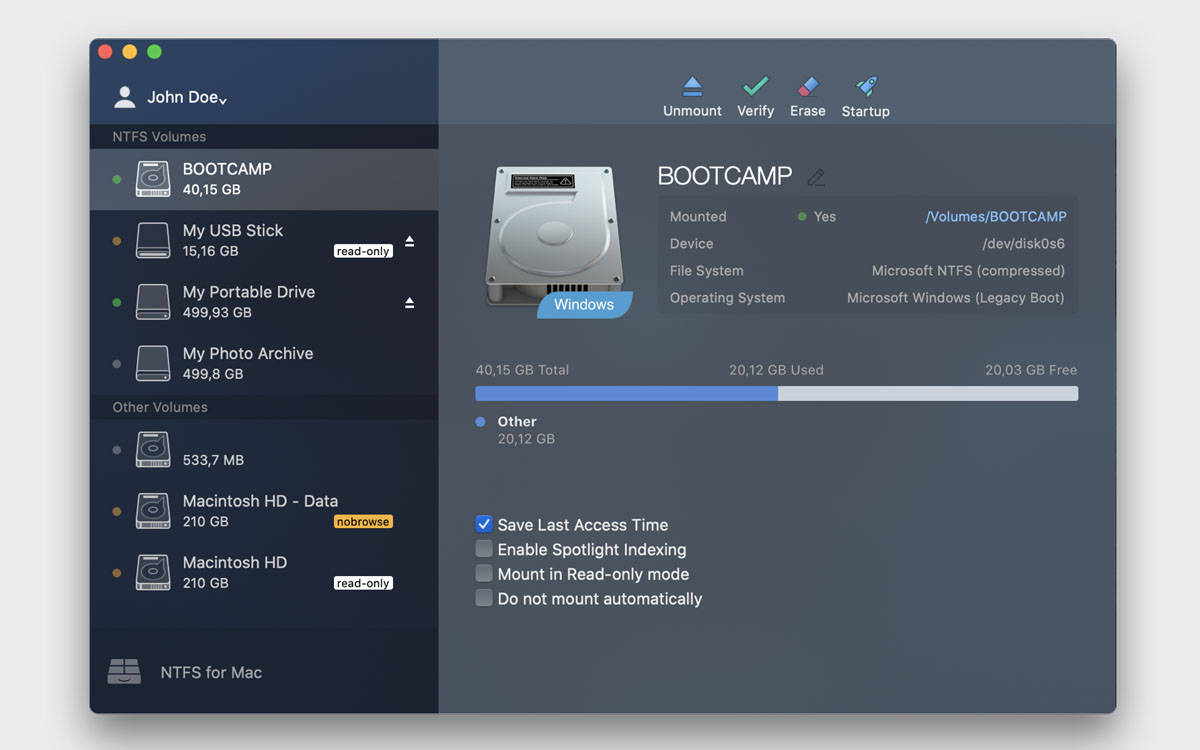Click the My Portable Drive disk icon
The height and width of the screenshot is (750, 1200).
pos(153,302)
